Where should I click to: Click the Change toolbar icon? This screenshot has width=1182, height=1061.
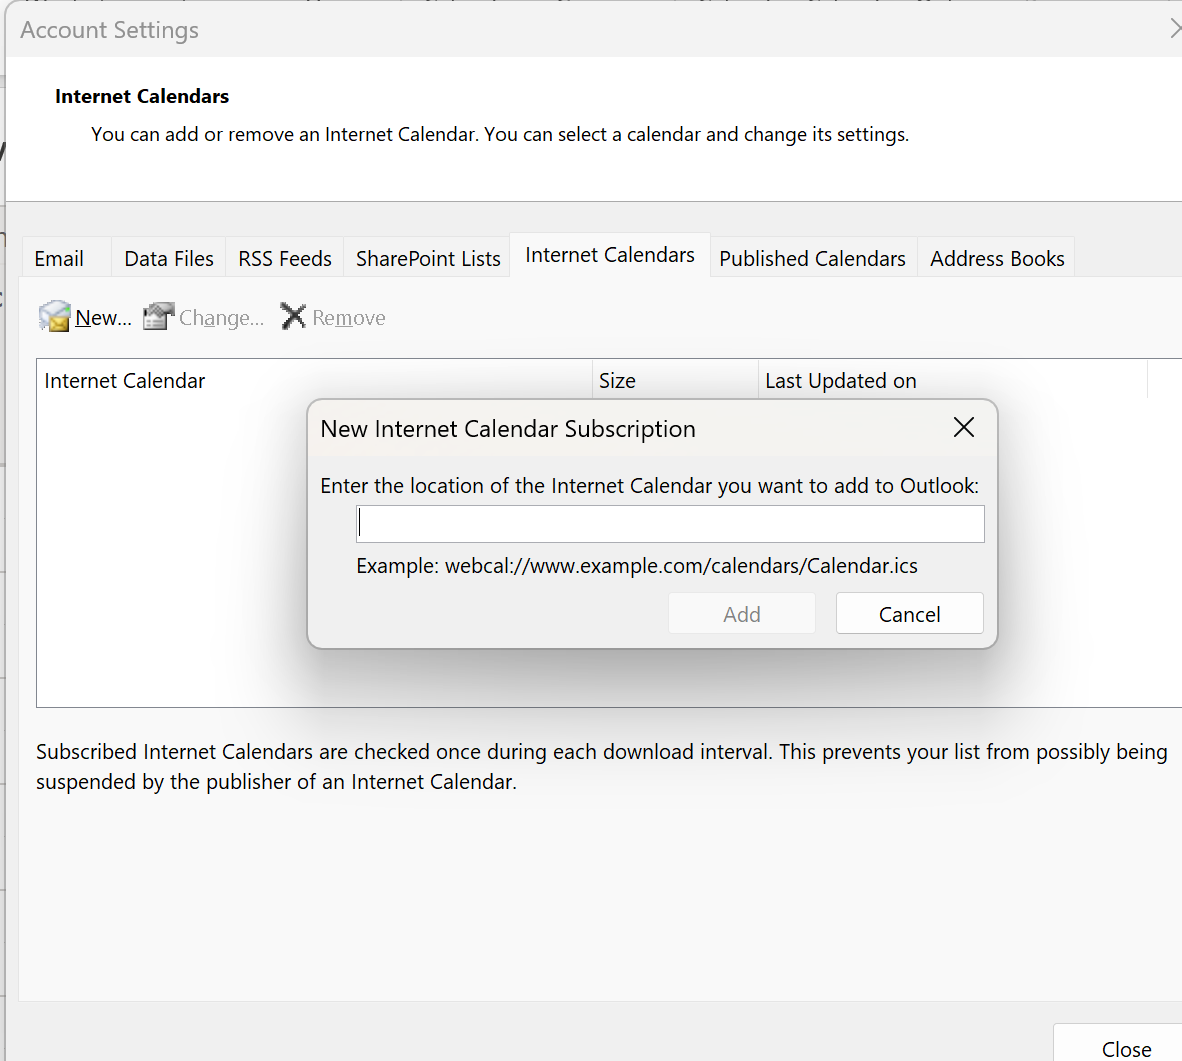158,317
